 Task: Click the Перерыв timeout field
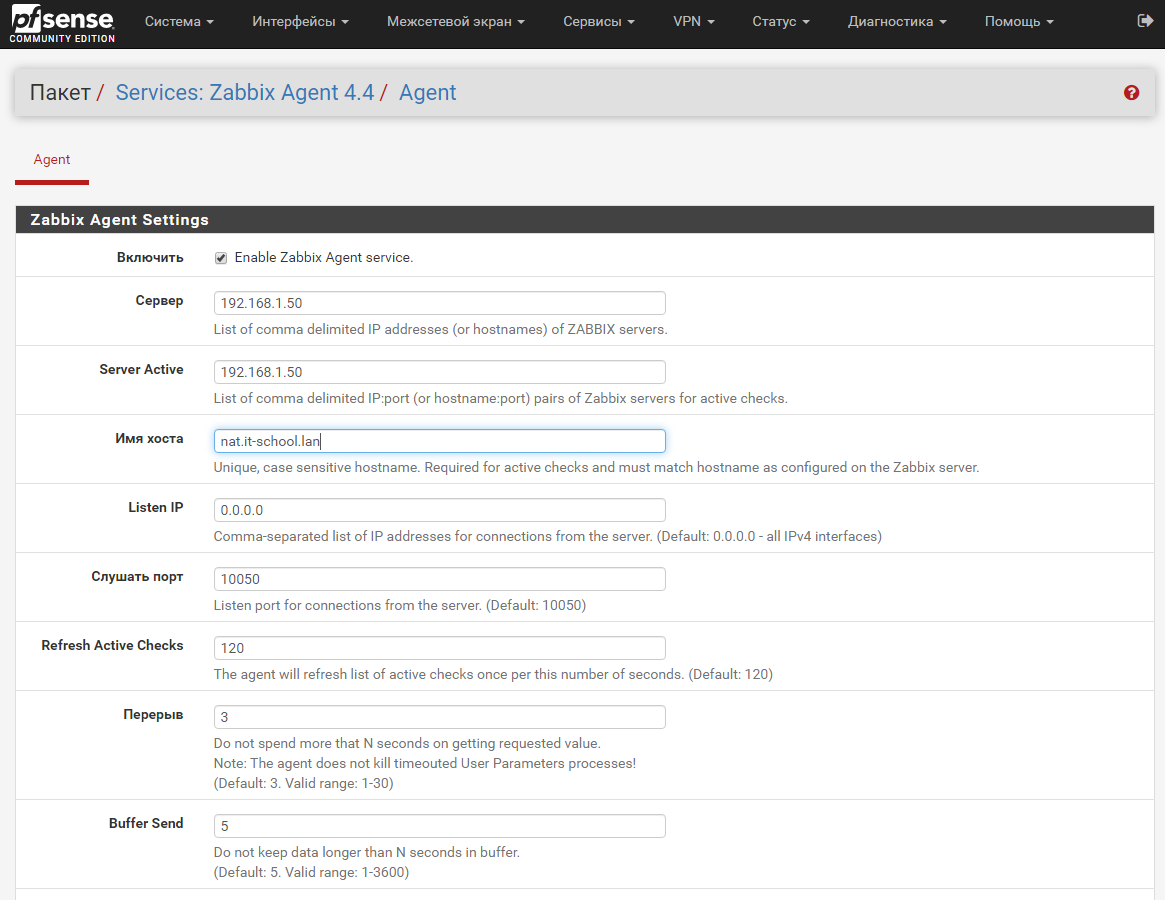click(x=439, y=718)
